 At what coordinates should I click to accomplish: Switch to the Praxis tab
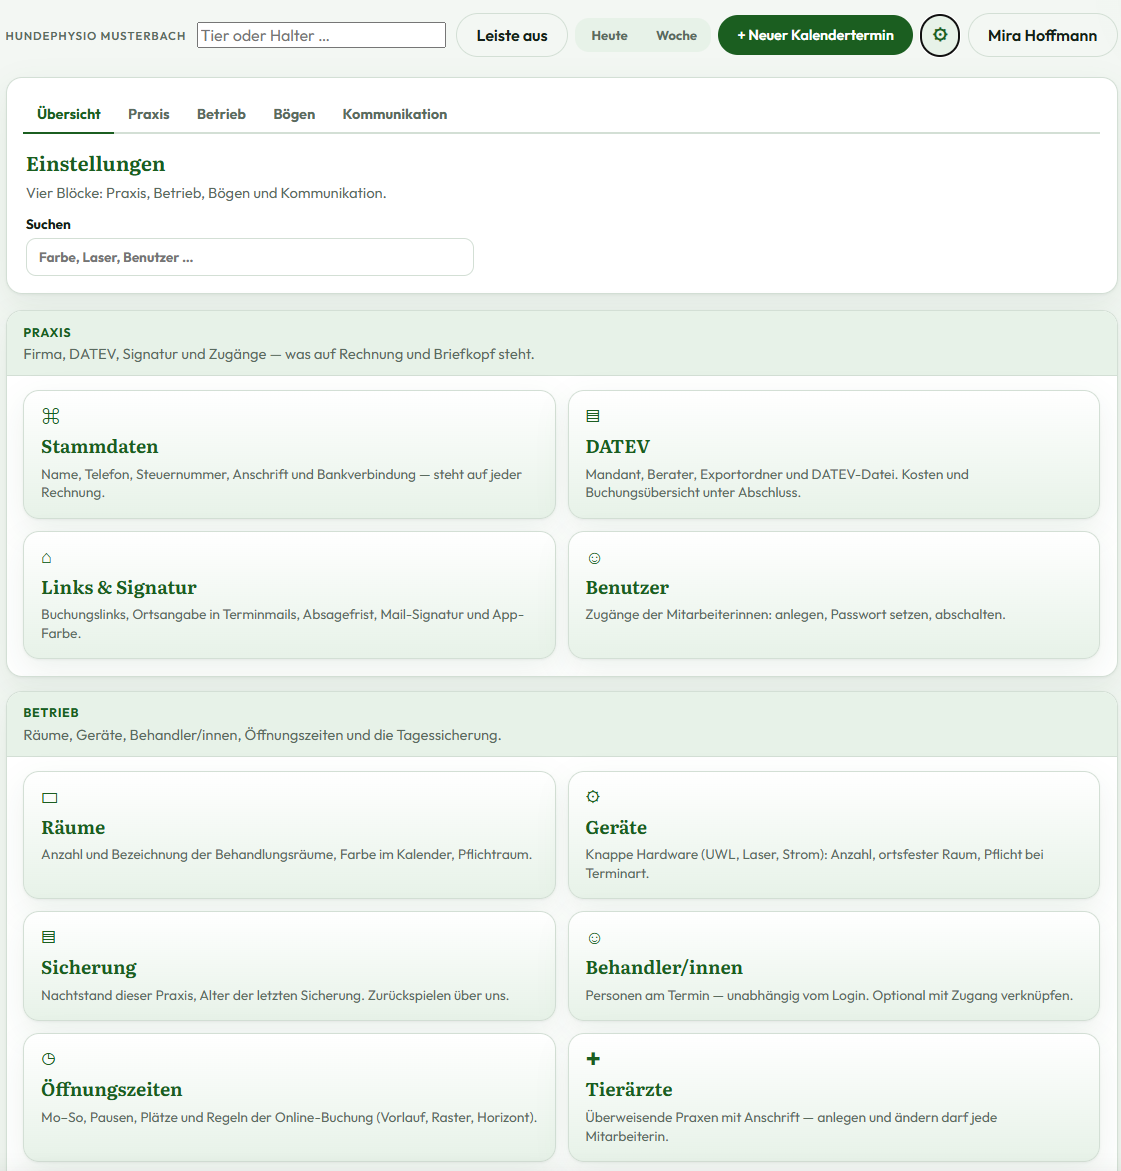149,114
